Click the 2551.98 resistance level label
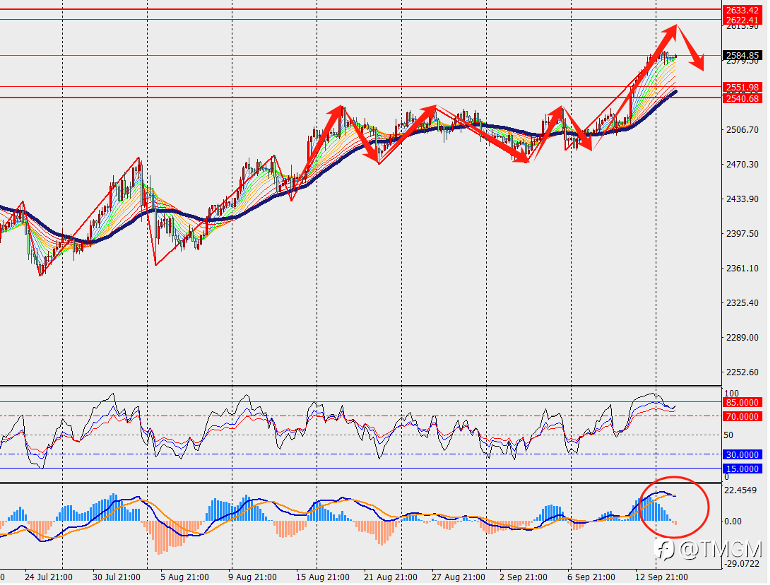 [743, 87]
